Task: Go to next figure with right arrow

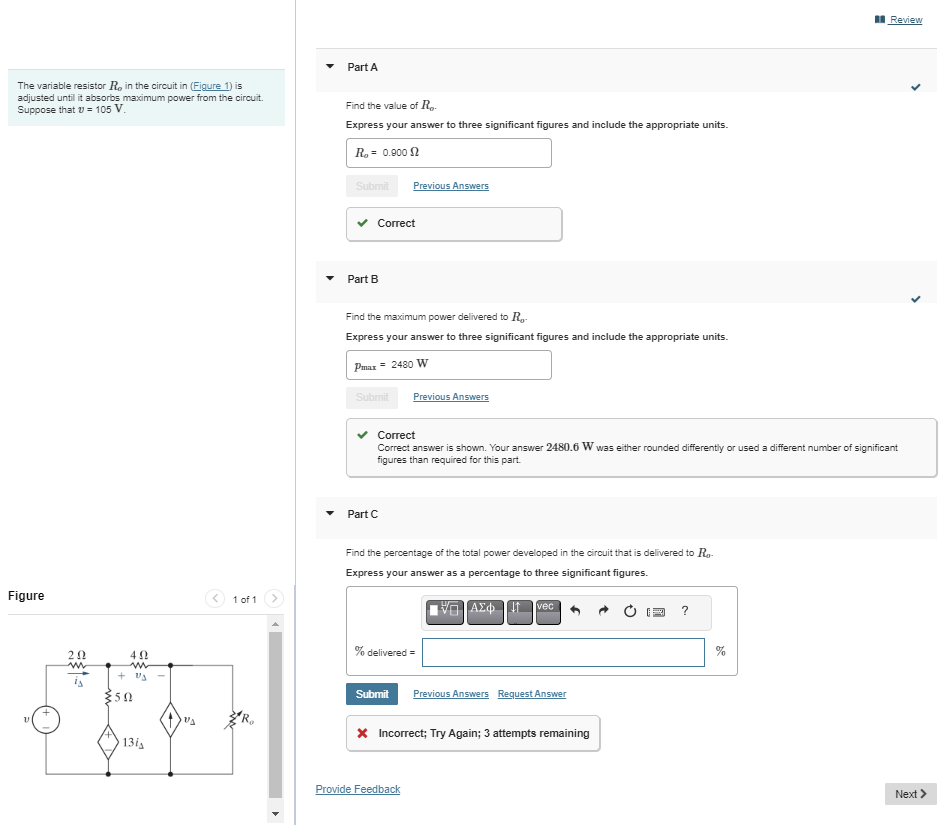Action: pyautogui.click(x=274, y=598)
